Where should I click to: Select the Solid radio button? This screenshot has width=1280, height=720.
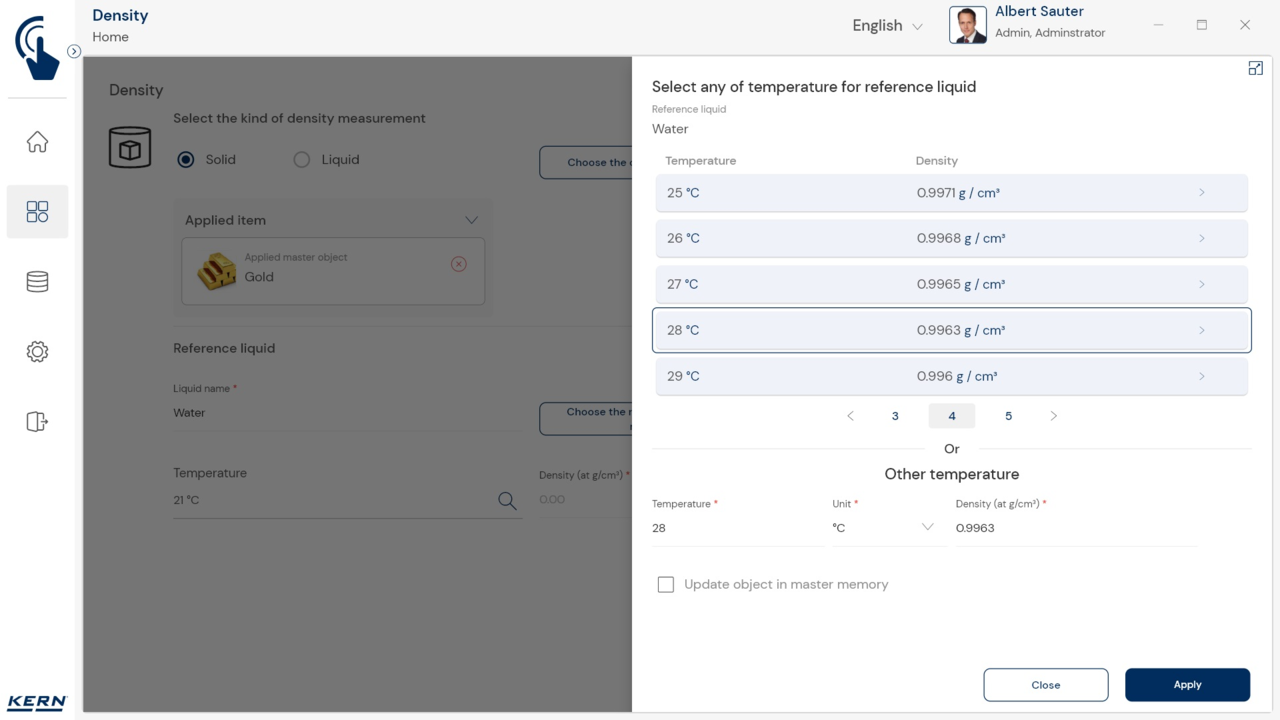point(186,160)
